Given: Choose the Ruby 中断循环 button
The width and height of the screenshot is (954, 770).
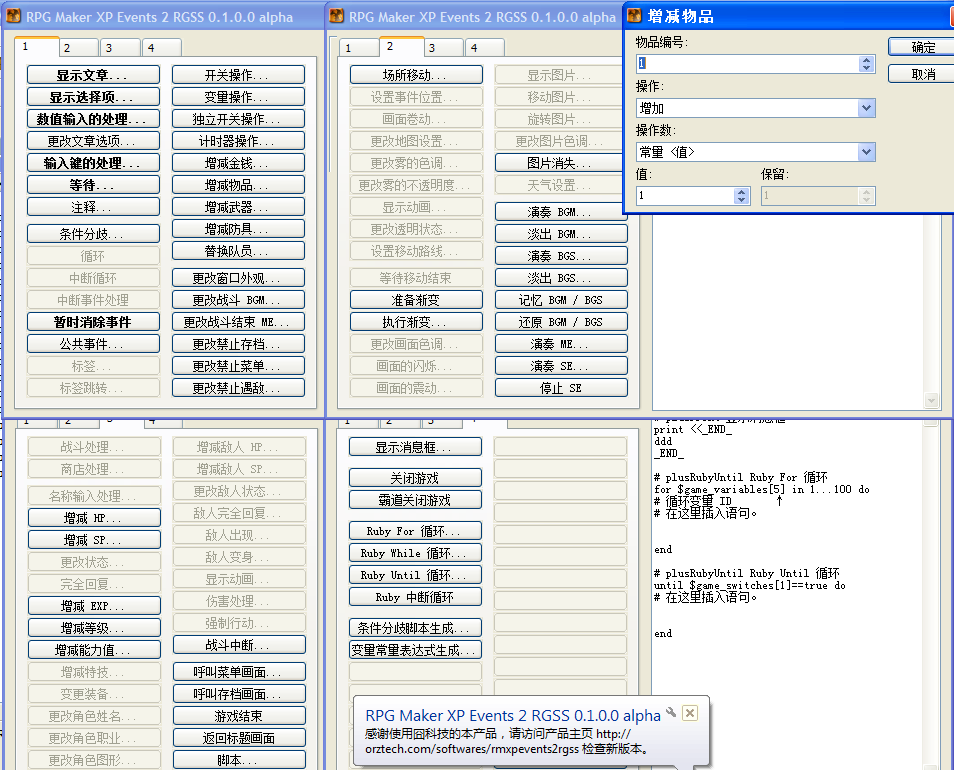Looking at the screenshot, I should click(x=415, y=597).
